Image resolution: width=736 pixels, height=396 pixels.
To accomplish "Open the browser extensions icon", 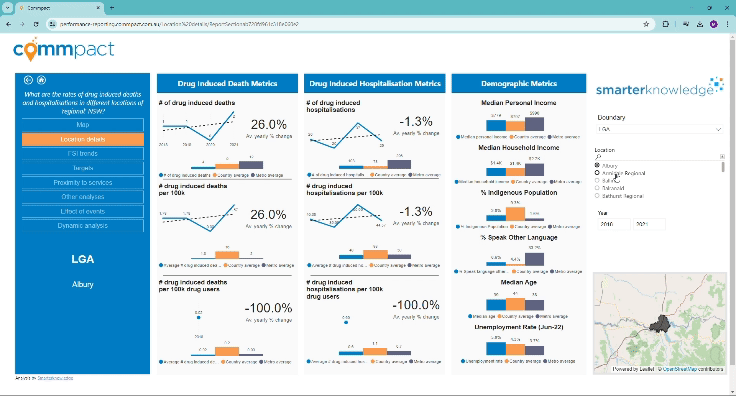I will (x=666, y=24).
